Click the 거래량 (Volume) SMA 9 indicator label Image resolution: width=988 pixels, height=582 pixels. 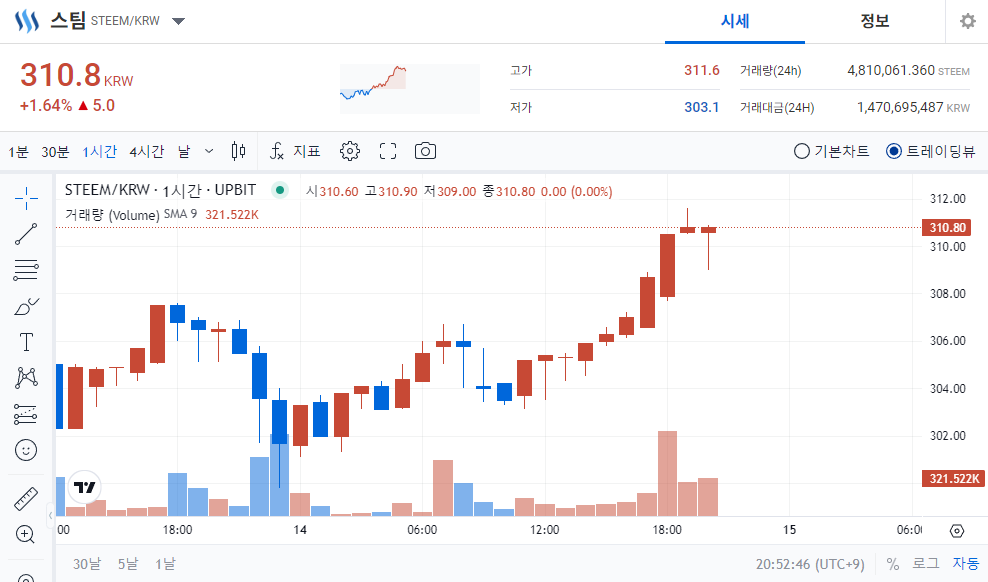pos(131,215)
